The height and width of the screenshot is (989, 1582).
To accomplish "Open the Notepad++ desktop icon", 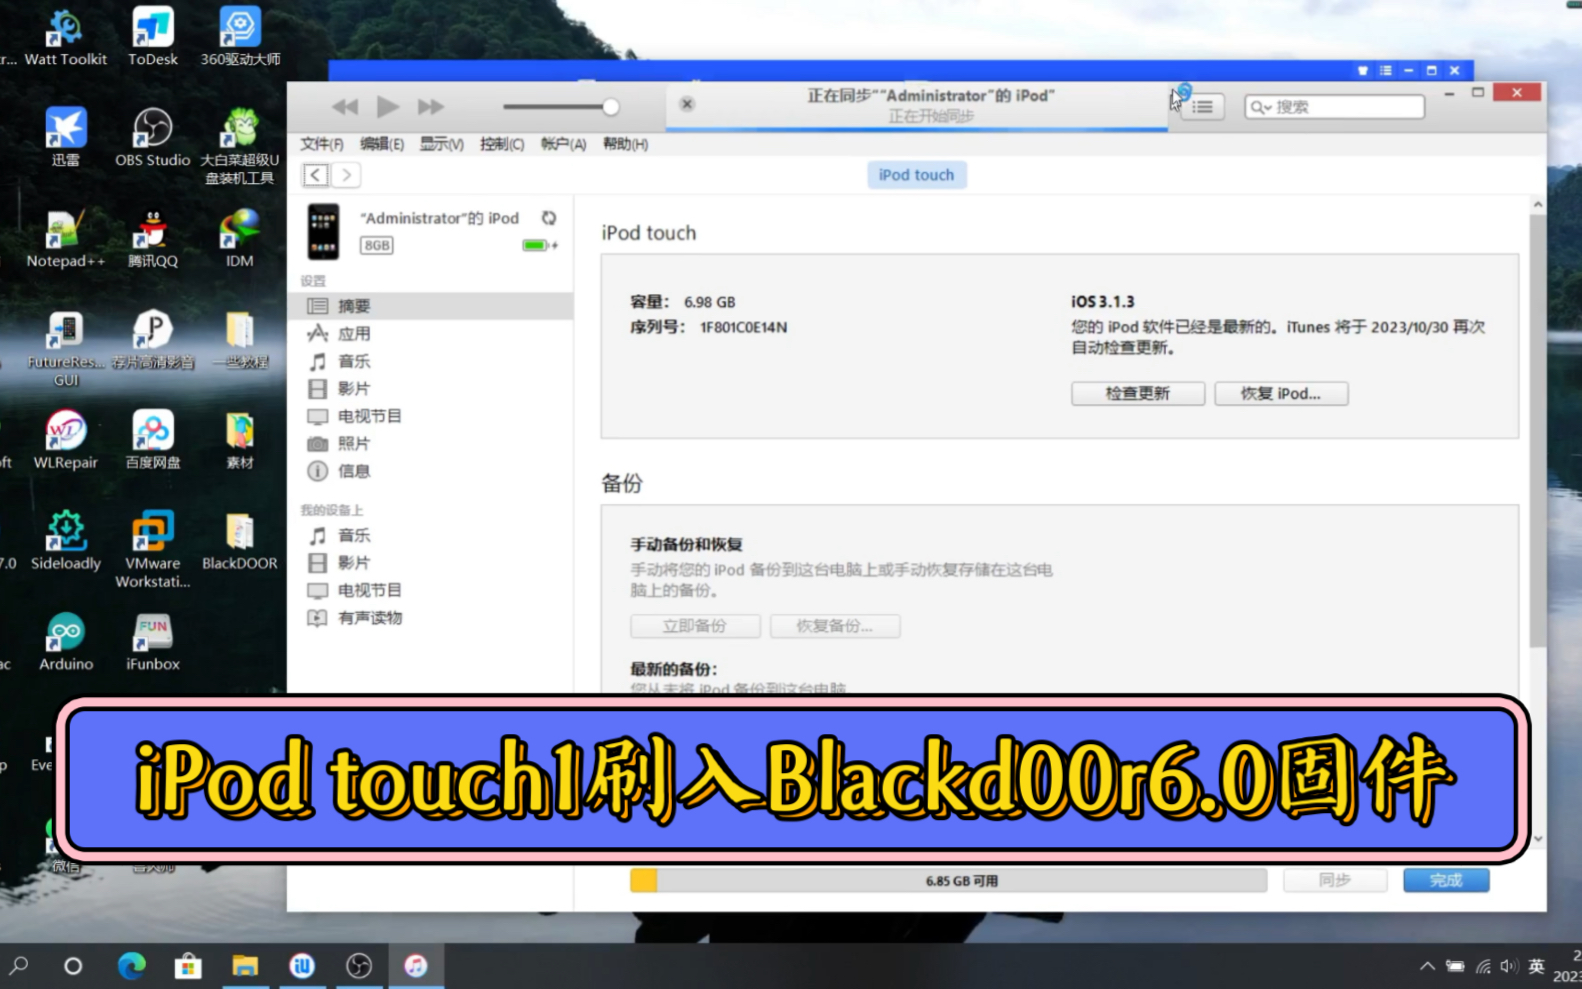I will (x=66, y=239).
